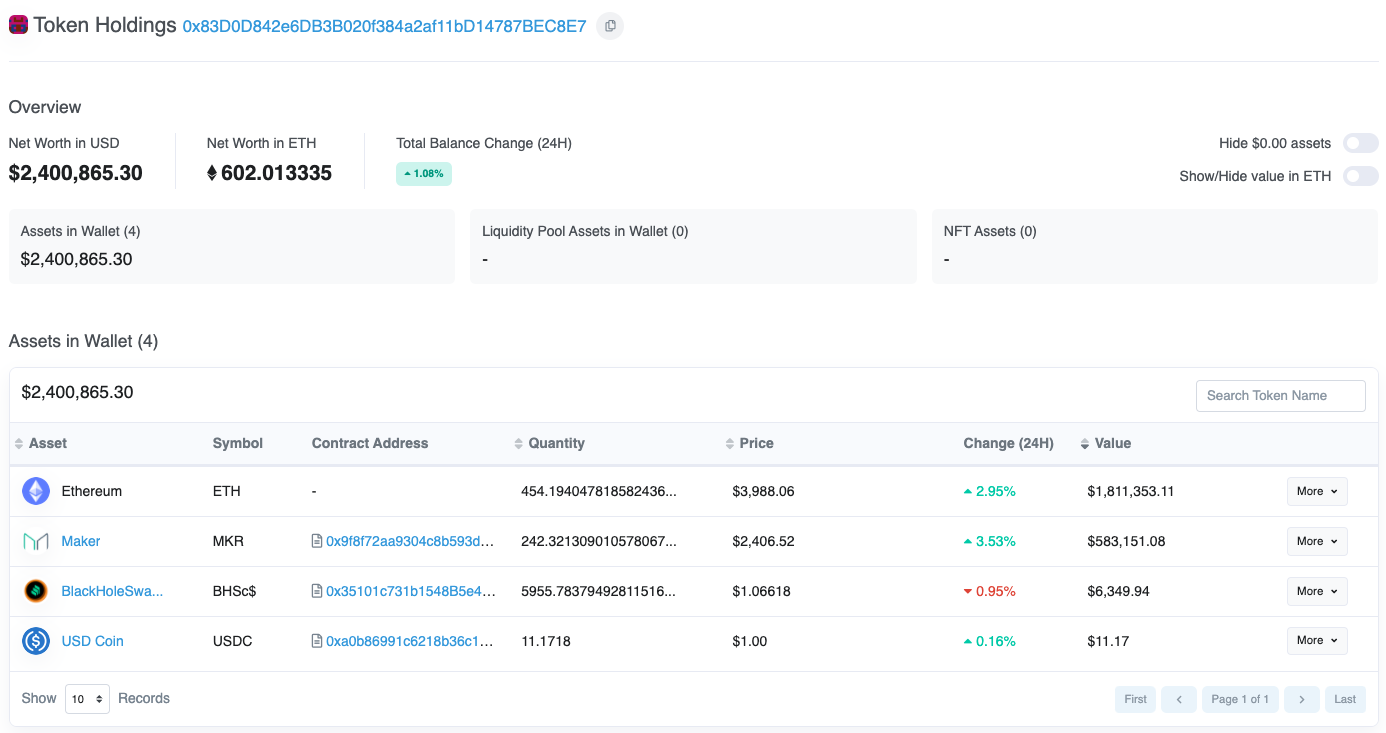Sort the table by Quantity column
Screen dimensions: 1386x733
549,443
